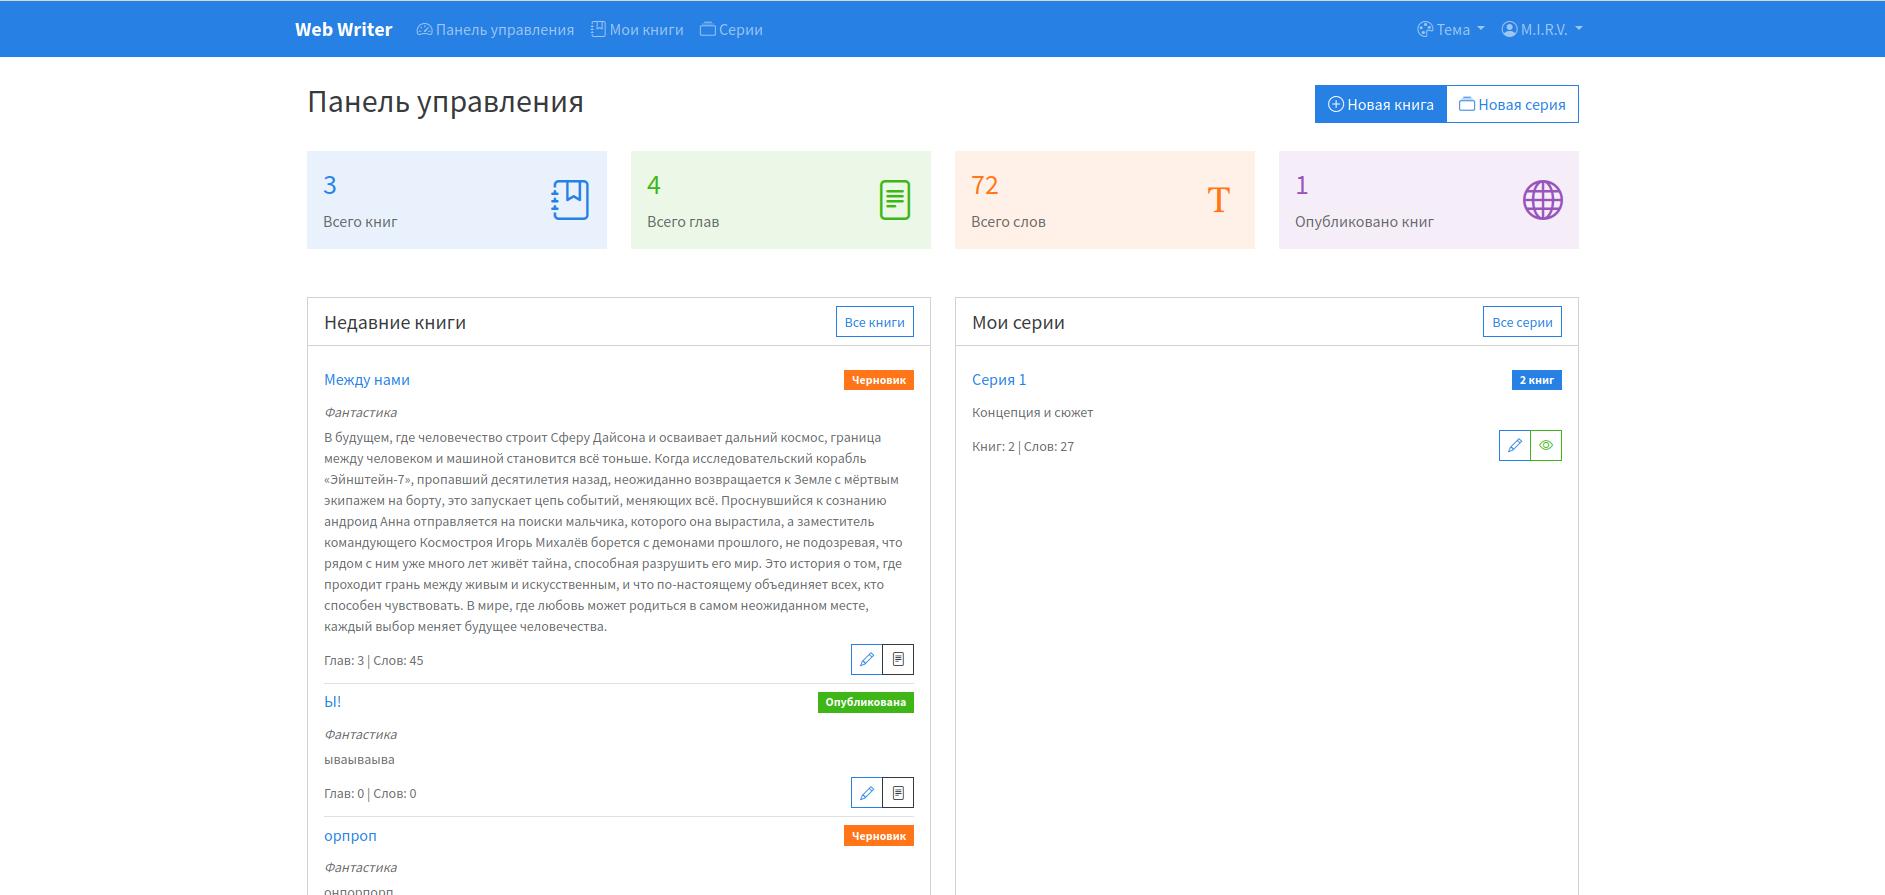Viewport: 1885px width, 895px height.
Task: Click the notebook icon in Всего книг card
Action: 570,200
